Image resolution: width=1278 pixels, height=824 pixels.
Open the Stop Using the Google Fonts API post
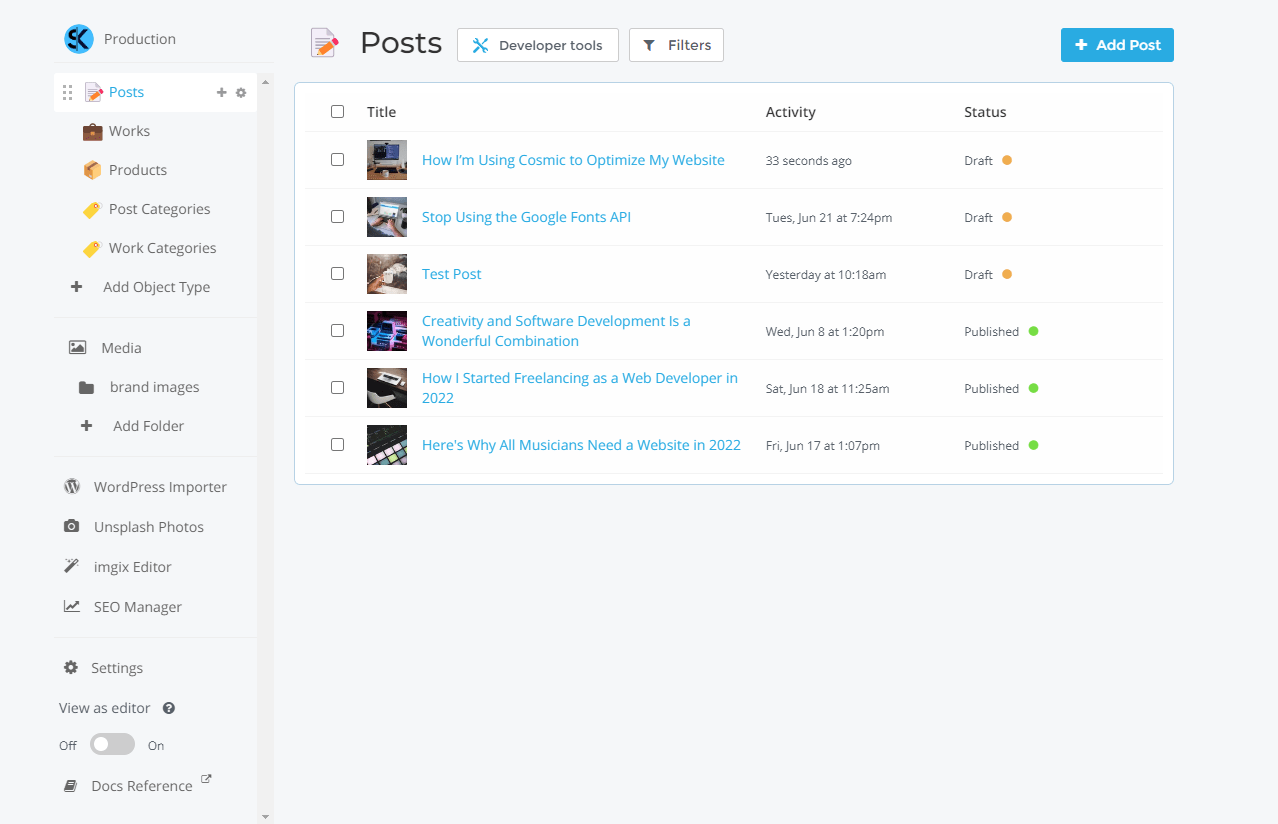[526, 217]
